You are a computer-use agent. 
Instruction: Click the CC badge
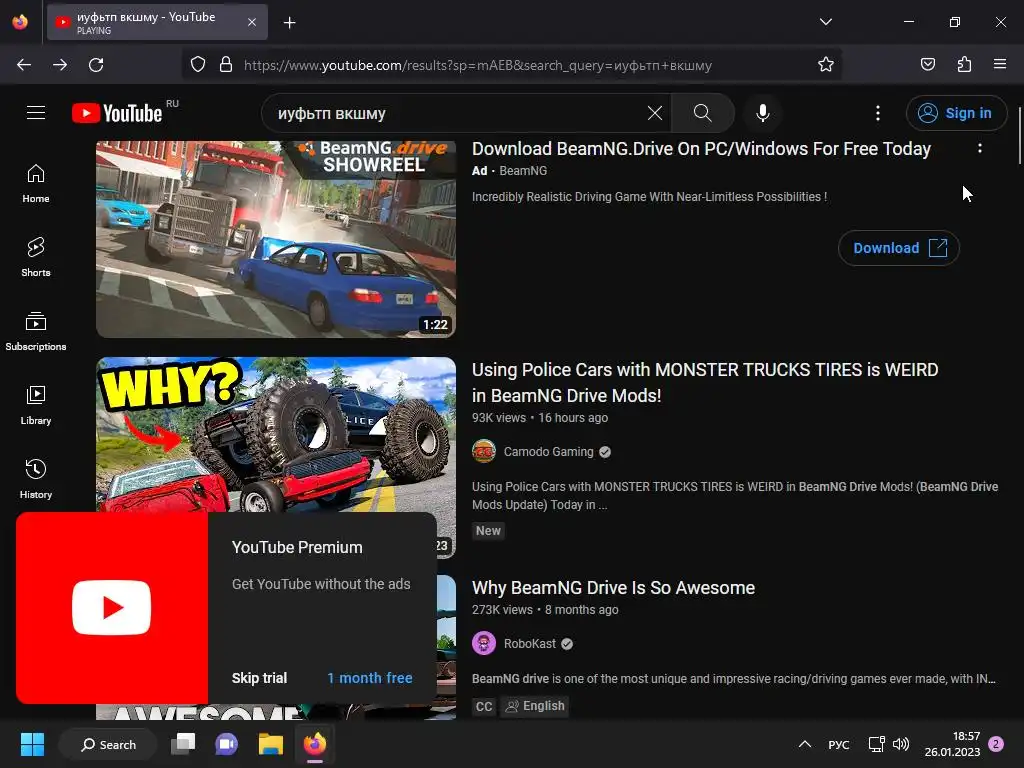pyautogui.click(x=484, y=706)
